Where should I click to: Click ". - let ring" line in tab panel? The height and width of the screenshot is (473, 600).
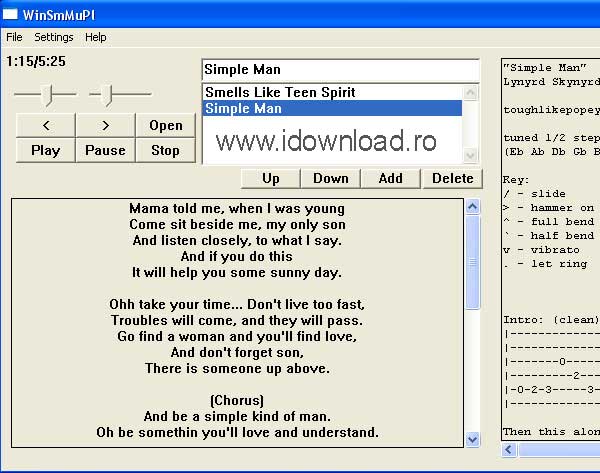(x=545, y=264)
